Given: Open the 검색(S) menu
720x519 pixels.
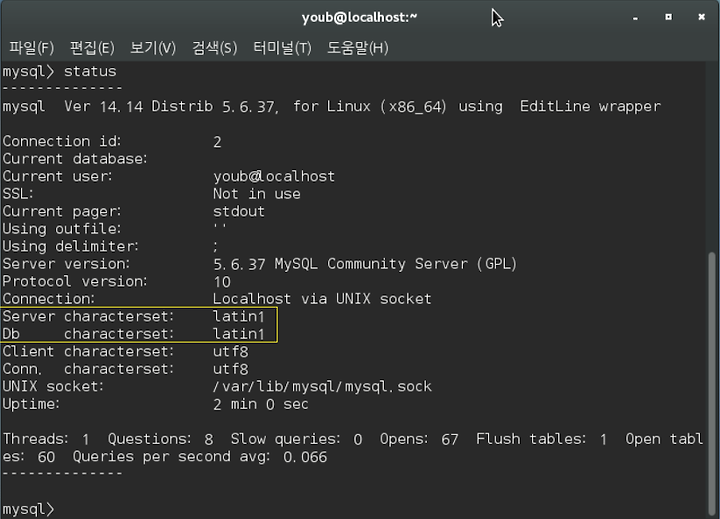Looking at the screenshot, I should click(214, 47).
